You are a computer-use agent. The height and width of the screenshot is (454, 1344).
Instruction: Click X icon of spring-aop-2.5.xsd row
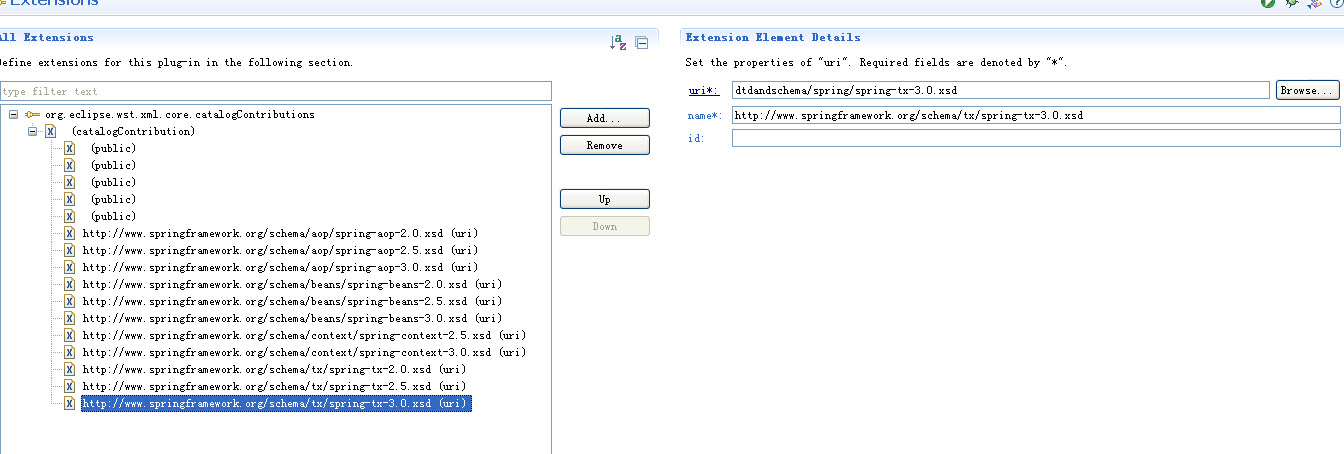pos(70,250)
